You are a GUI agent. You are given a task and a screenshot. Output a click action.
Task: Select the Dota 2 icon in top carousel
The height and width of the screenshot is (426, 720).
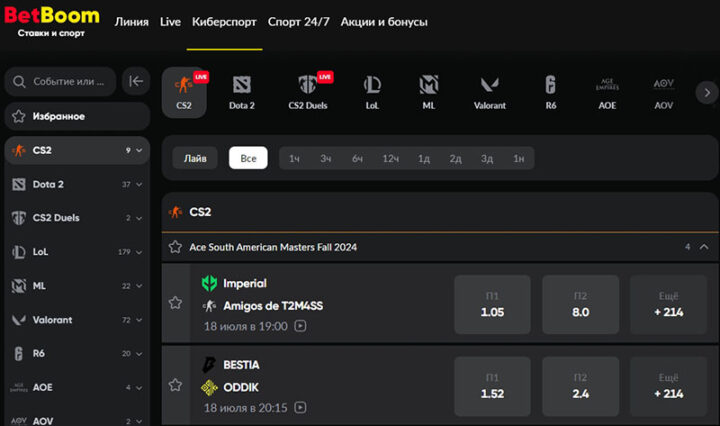coord(242,91)
